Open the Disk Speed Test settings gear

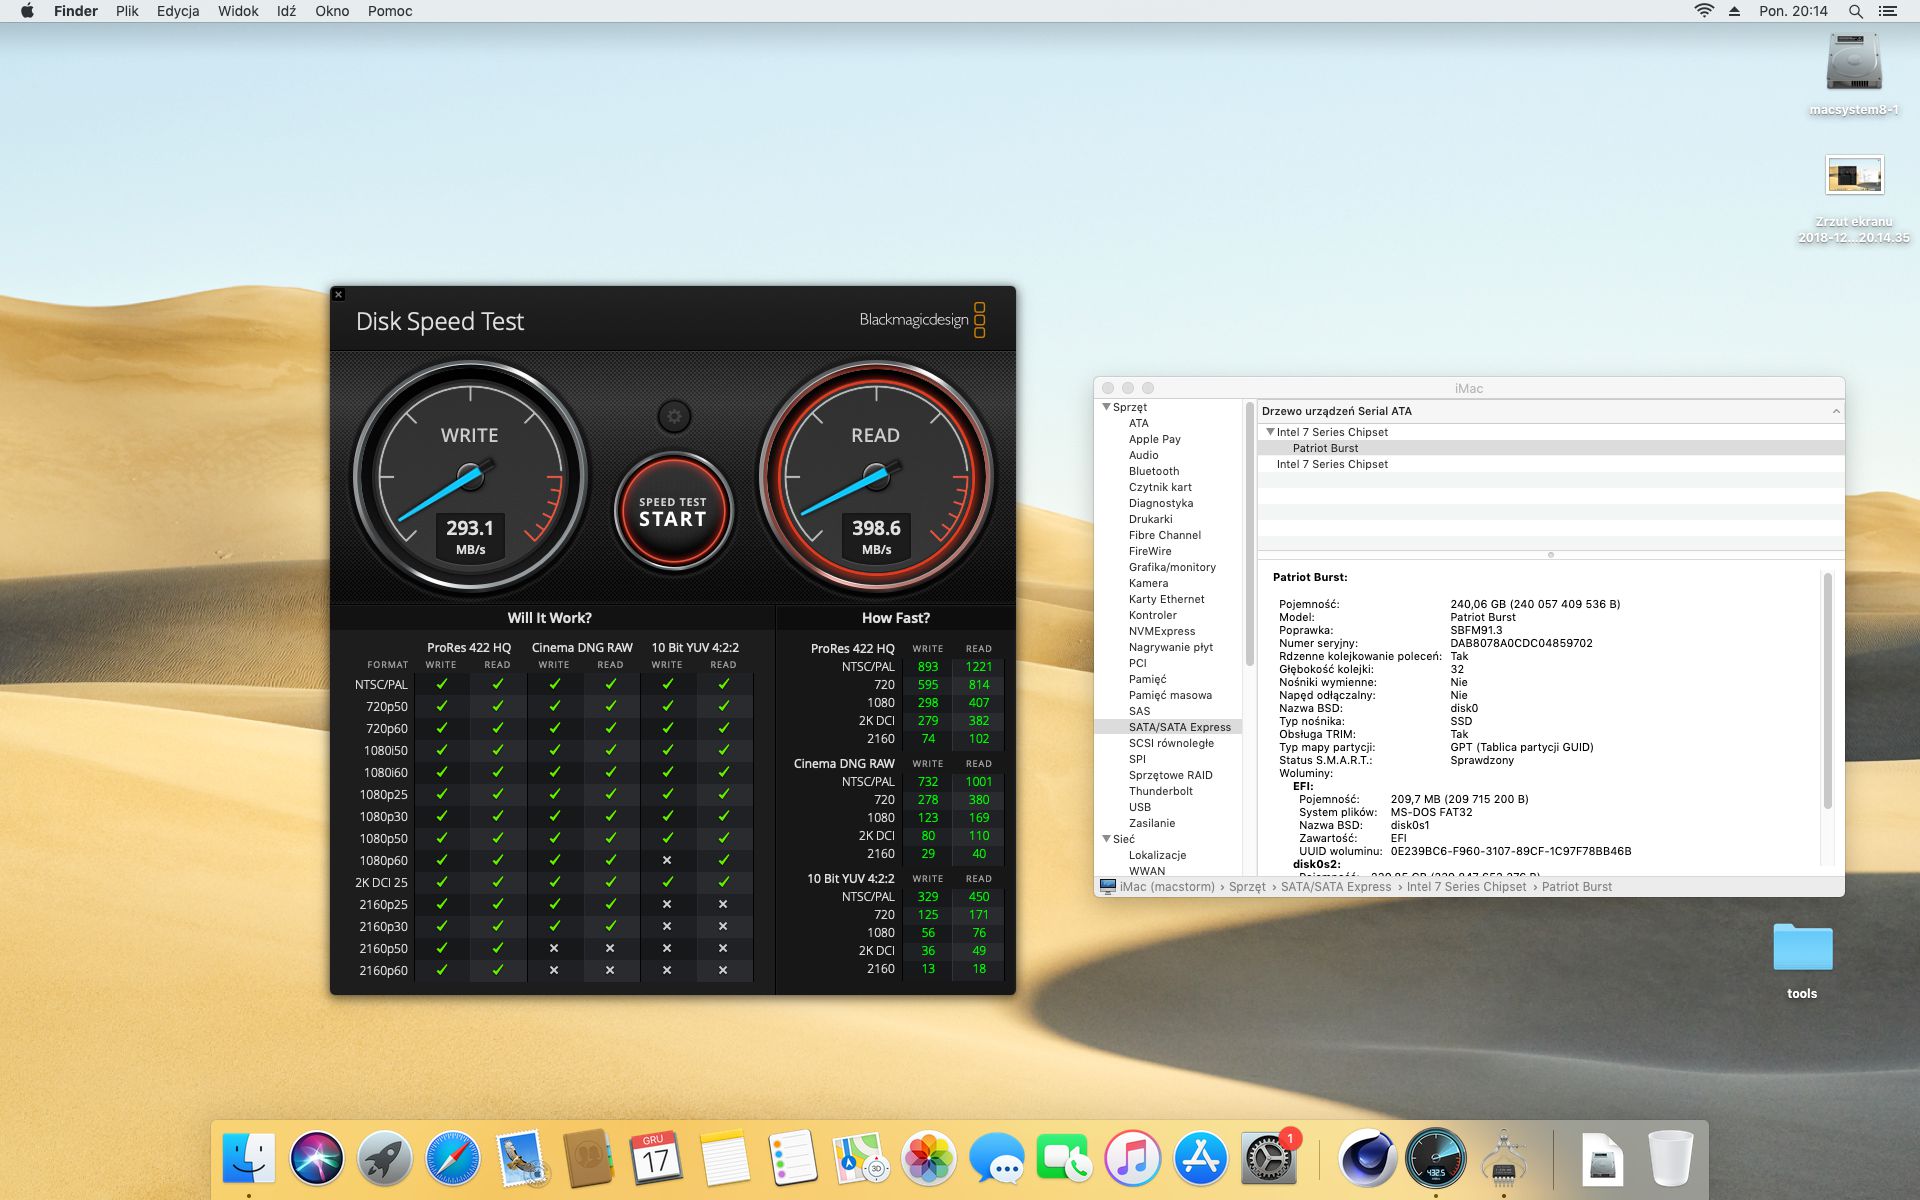tap(674, 416)
